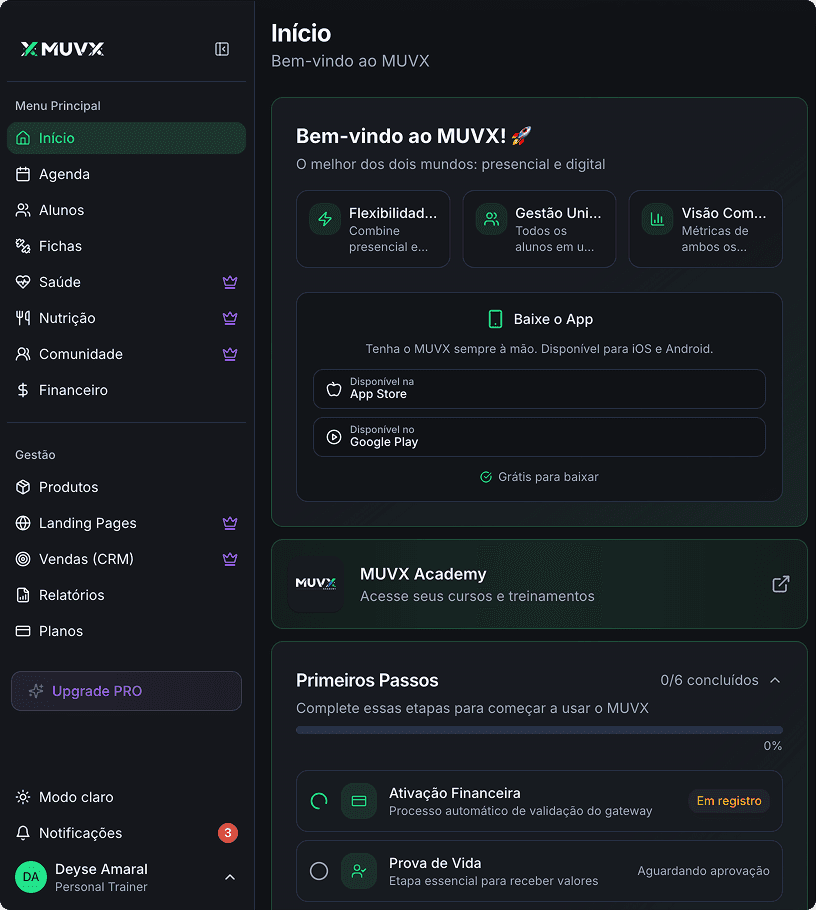Click the 0% progress bar
Image resolution: width=816 pixels, height=910 pixels.
(x=539, y=730)
